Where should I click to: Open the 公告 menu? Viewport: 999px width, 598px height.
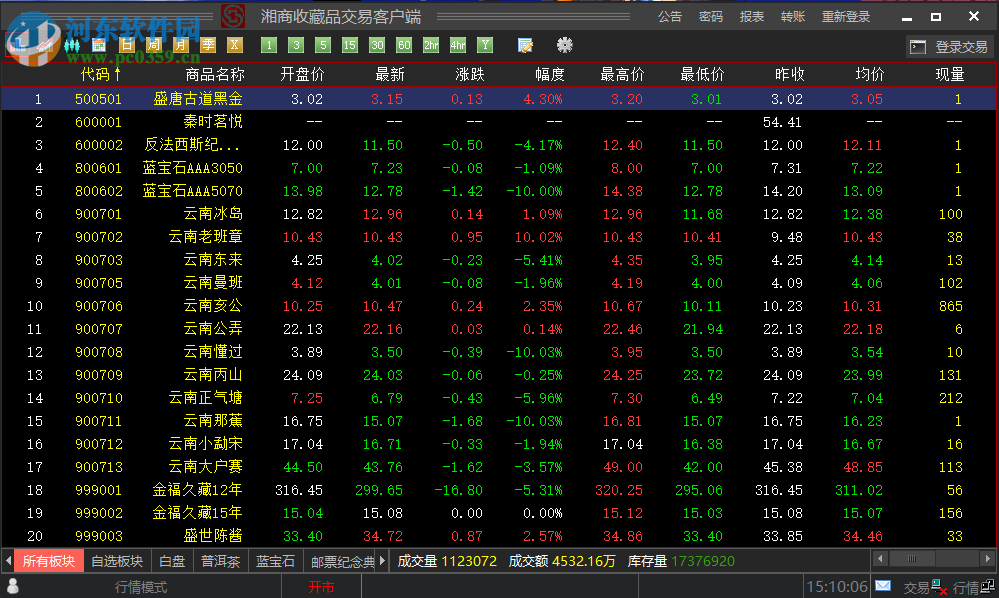click(x=670, y=17)
